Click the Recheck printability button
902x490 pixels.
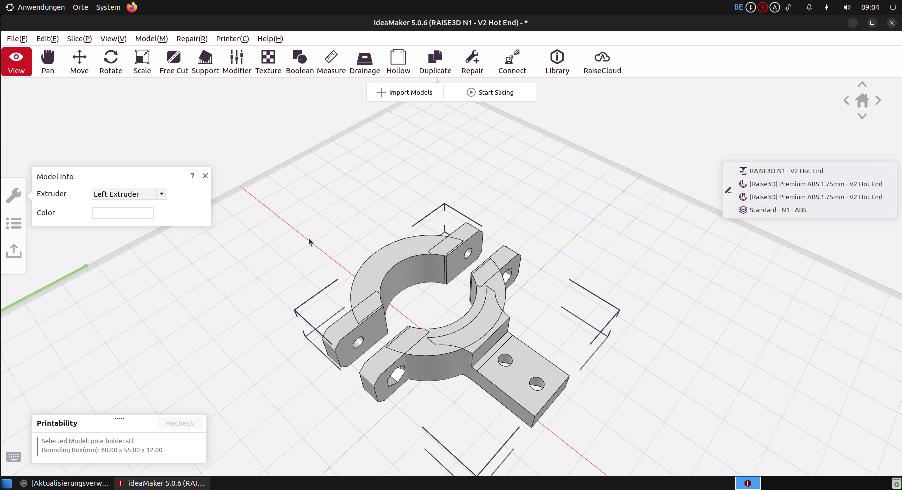tap(179, 423)
